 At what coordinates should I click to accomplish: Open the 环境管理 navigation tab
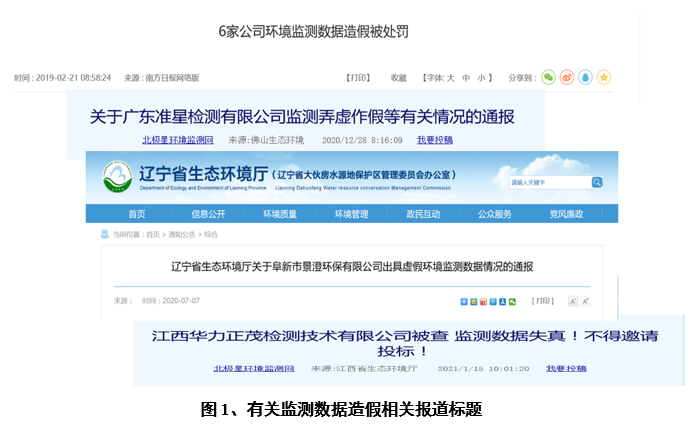[352, 214]
